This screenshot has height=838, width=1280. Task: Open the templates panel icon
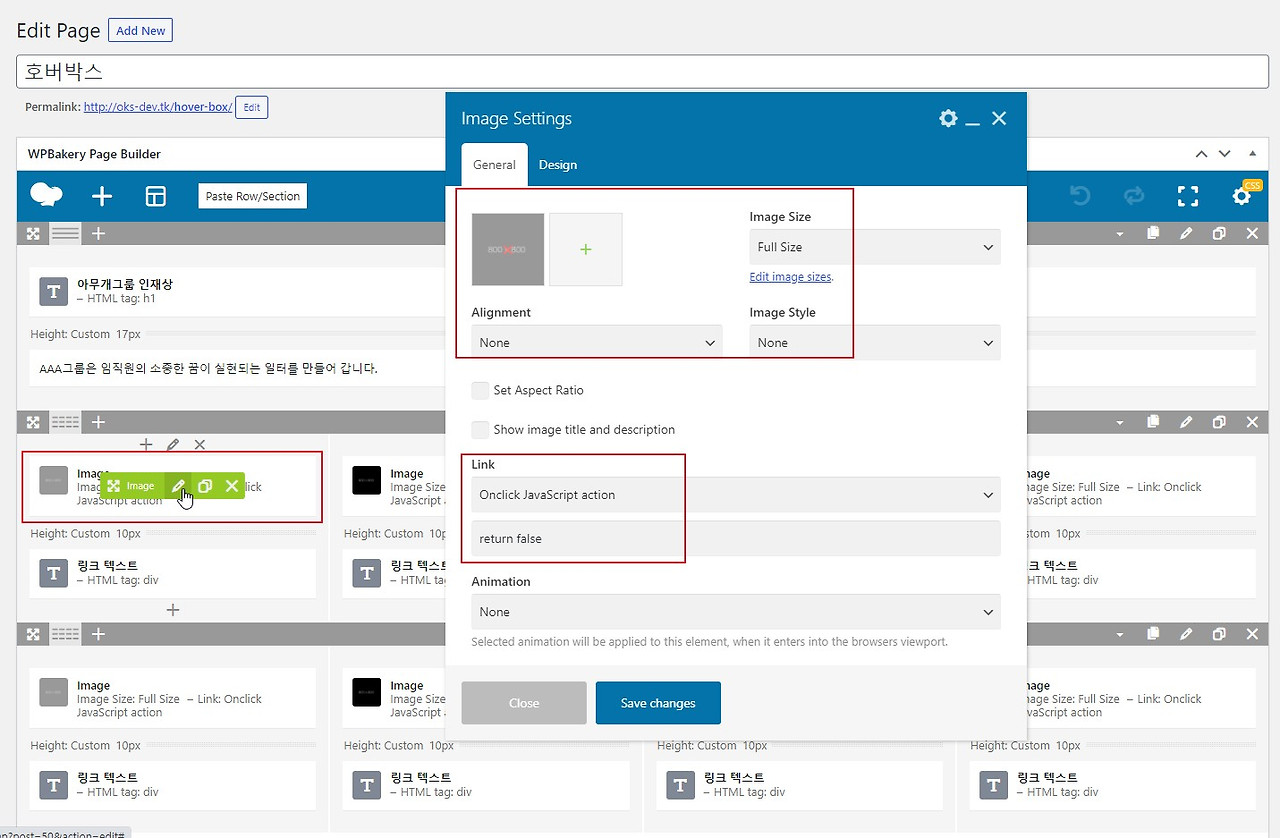(156, 196)
